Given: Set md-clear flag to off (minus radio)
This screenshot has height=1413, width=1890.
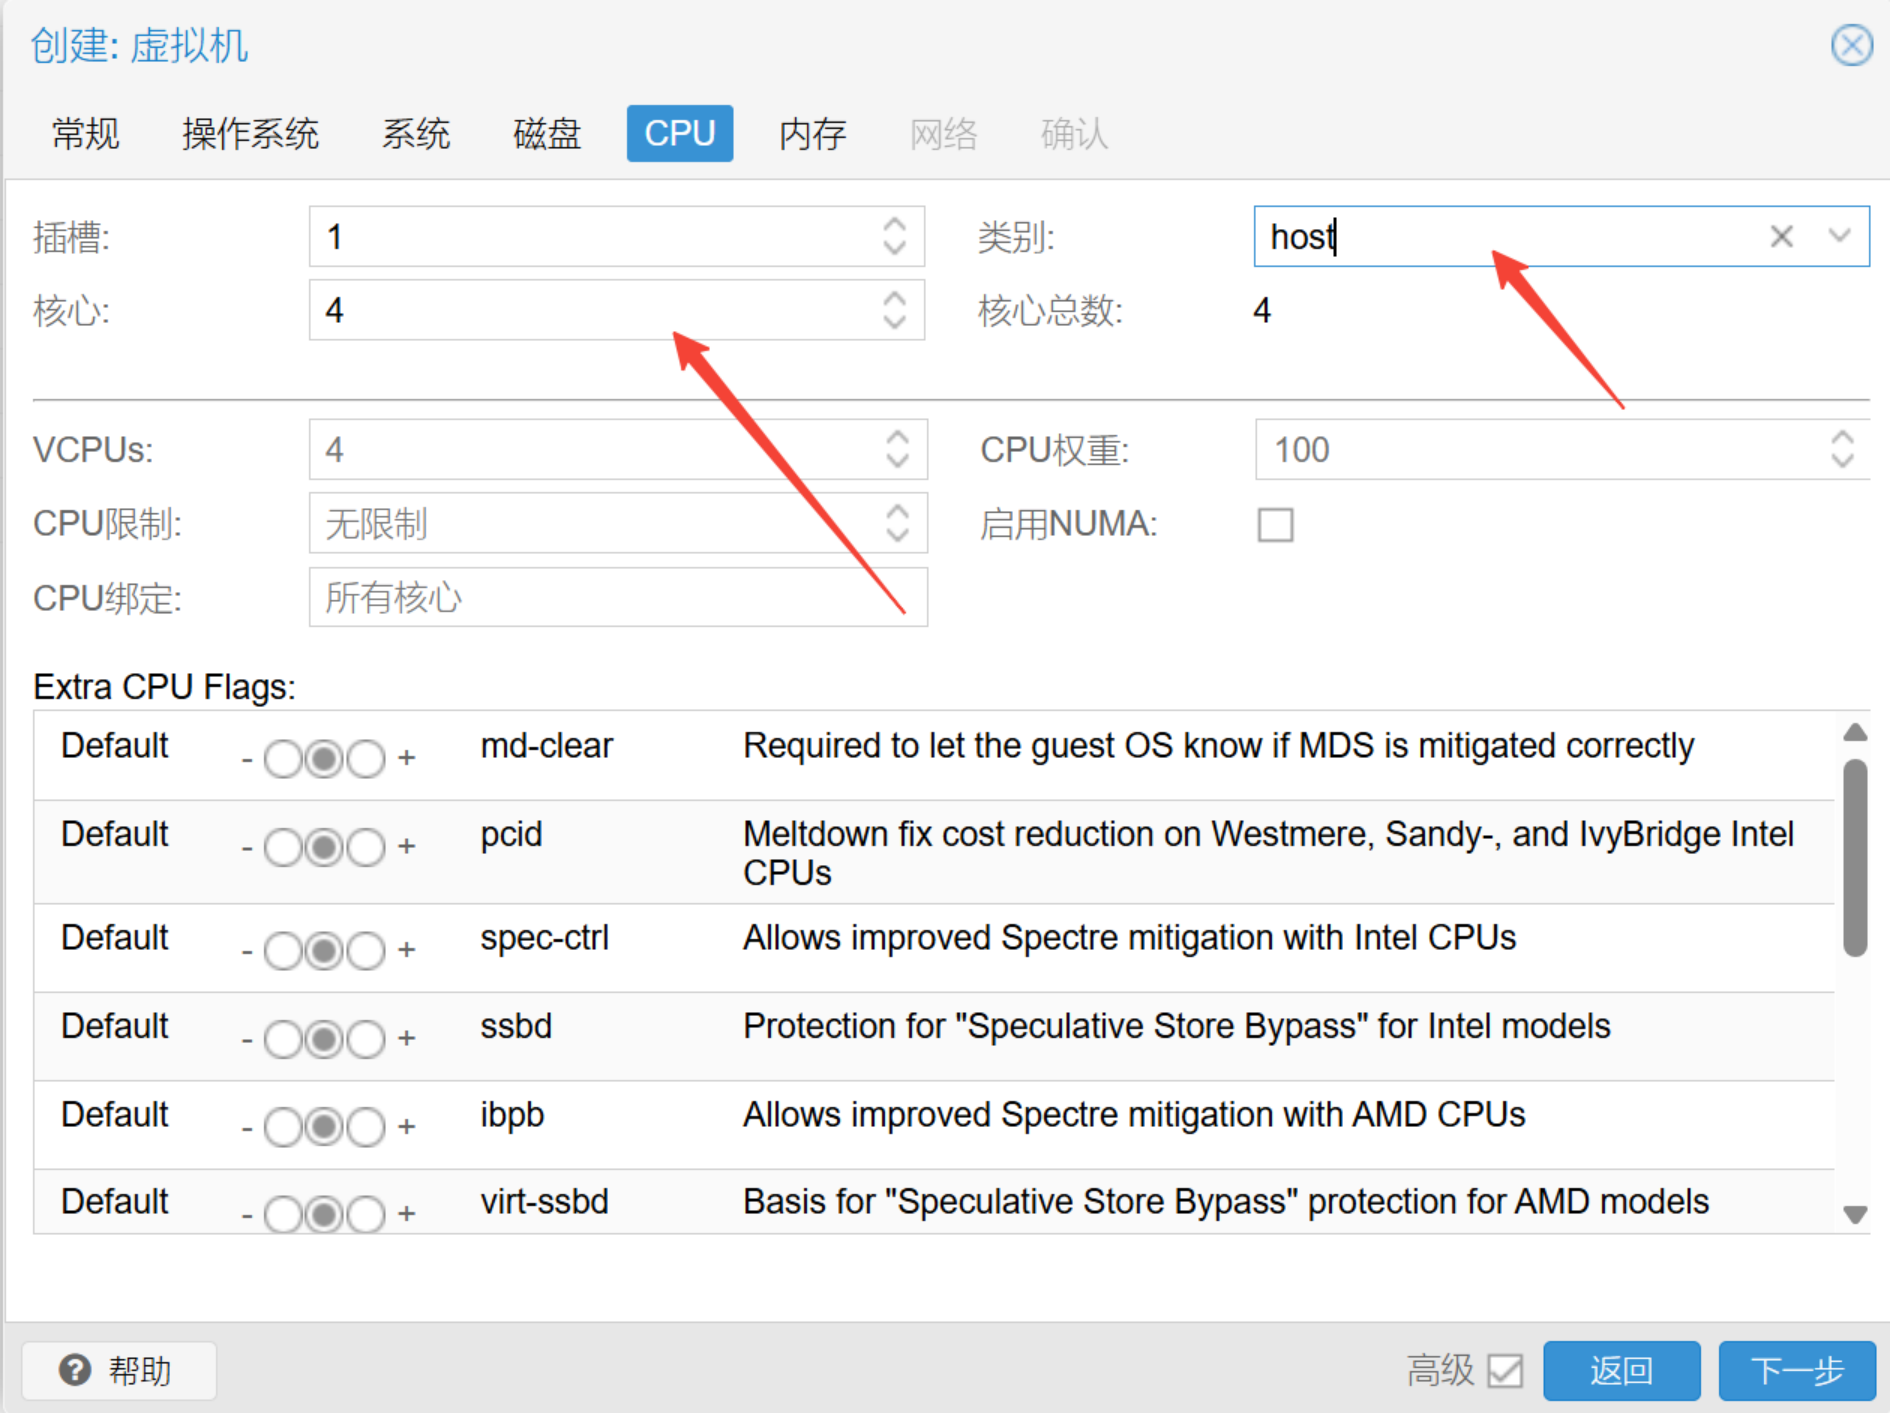Looking at the screenshot, I should pyautogui.click(x=283, y=759).
